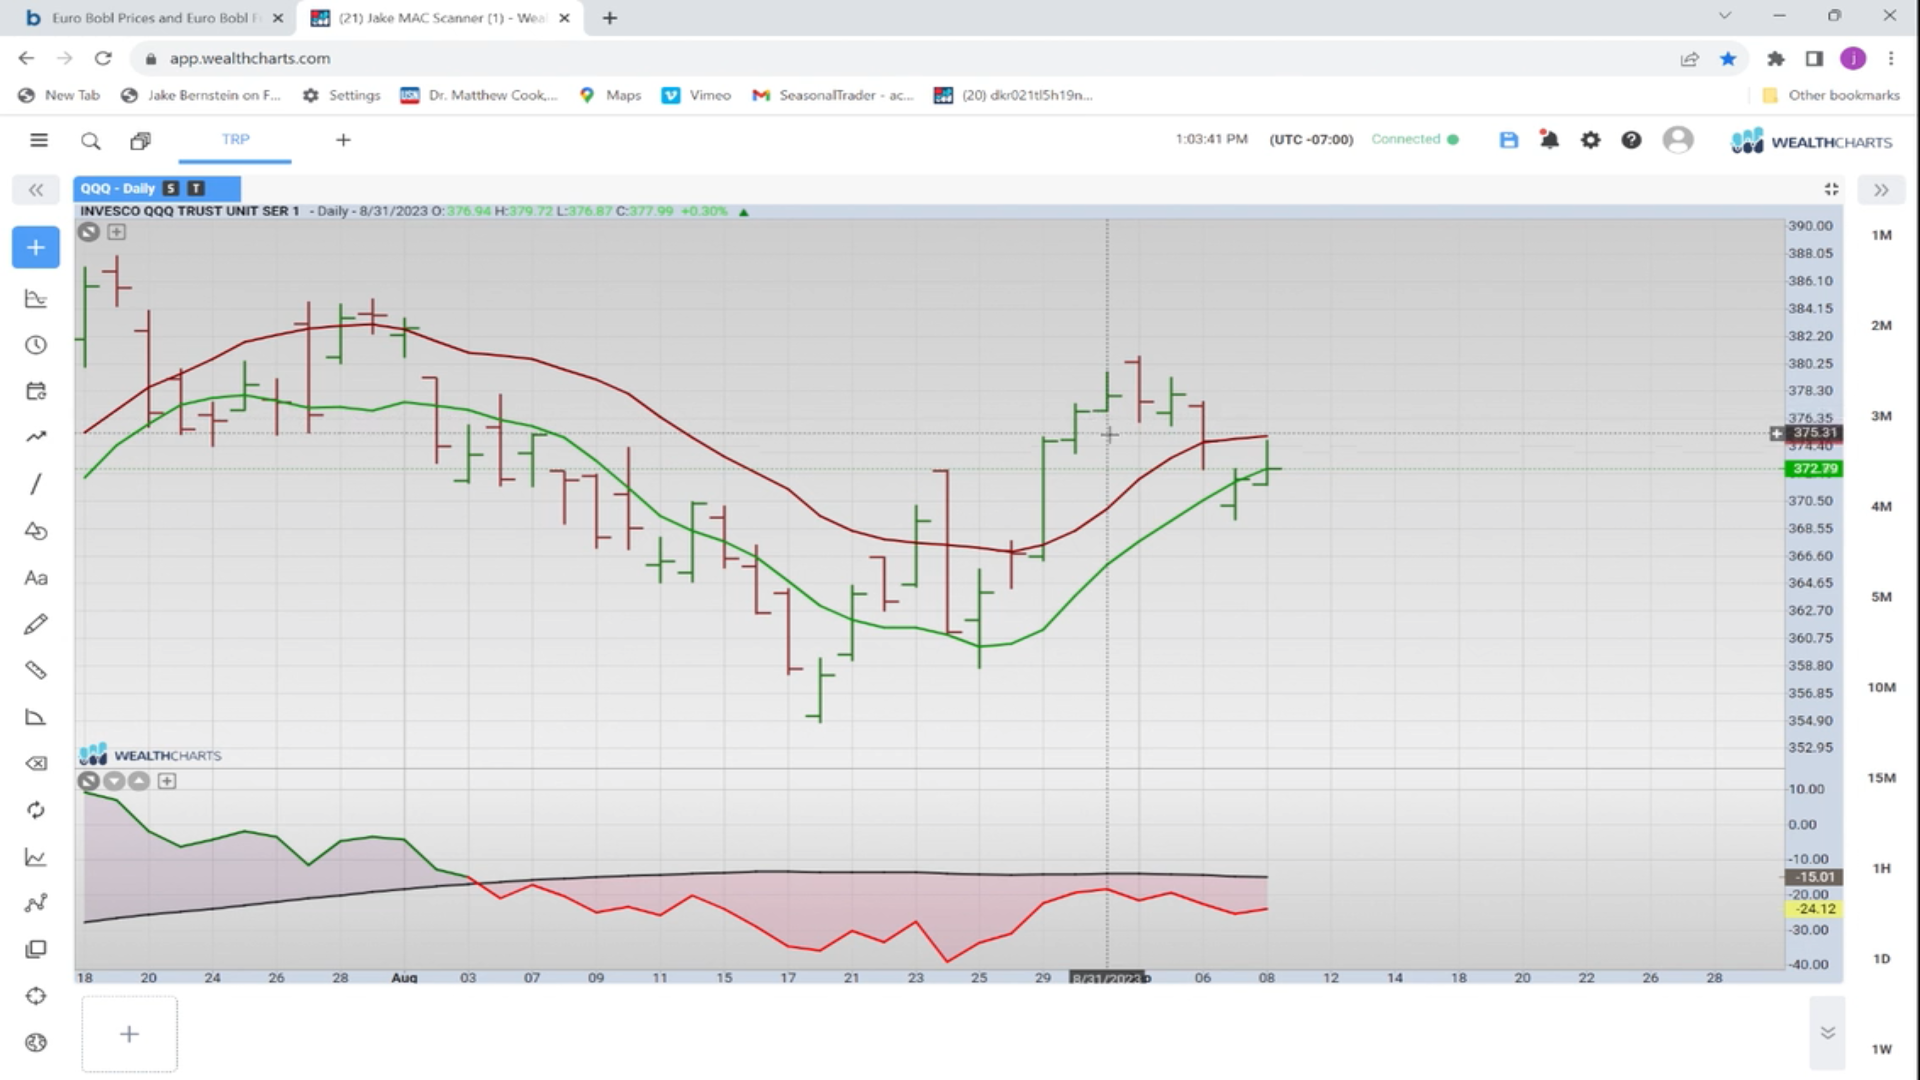
Task: Select the pencil freehand drawing tool
Action: (36, 624)
